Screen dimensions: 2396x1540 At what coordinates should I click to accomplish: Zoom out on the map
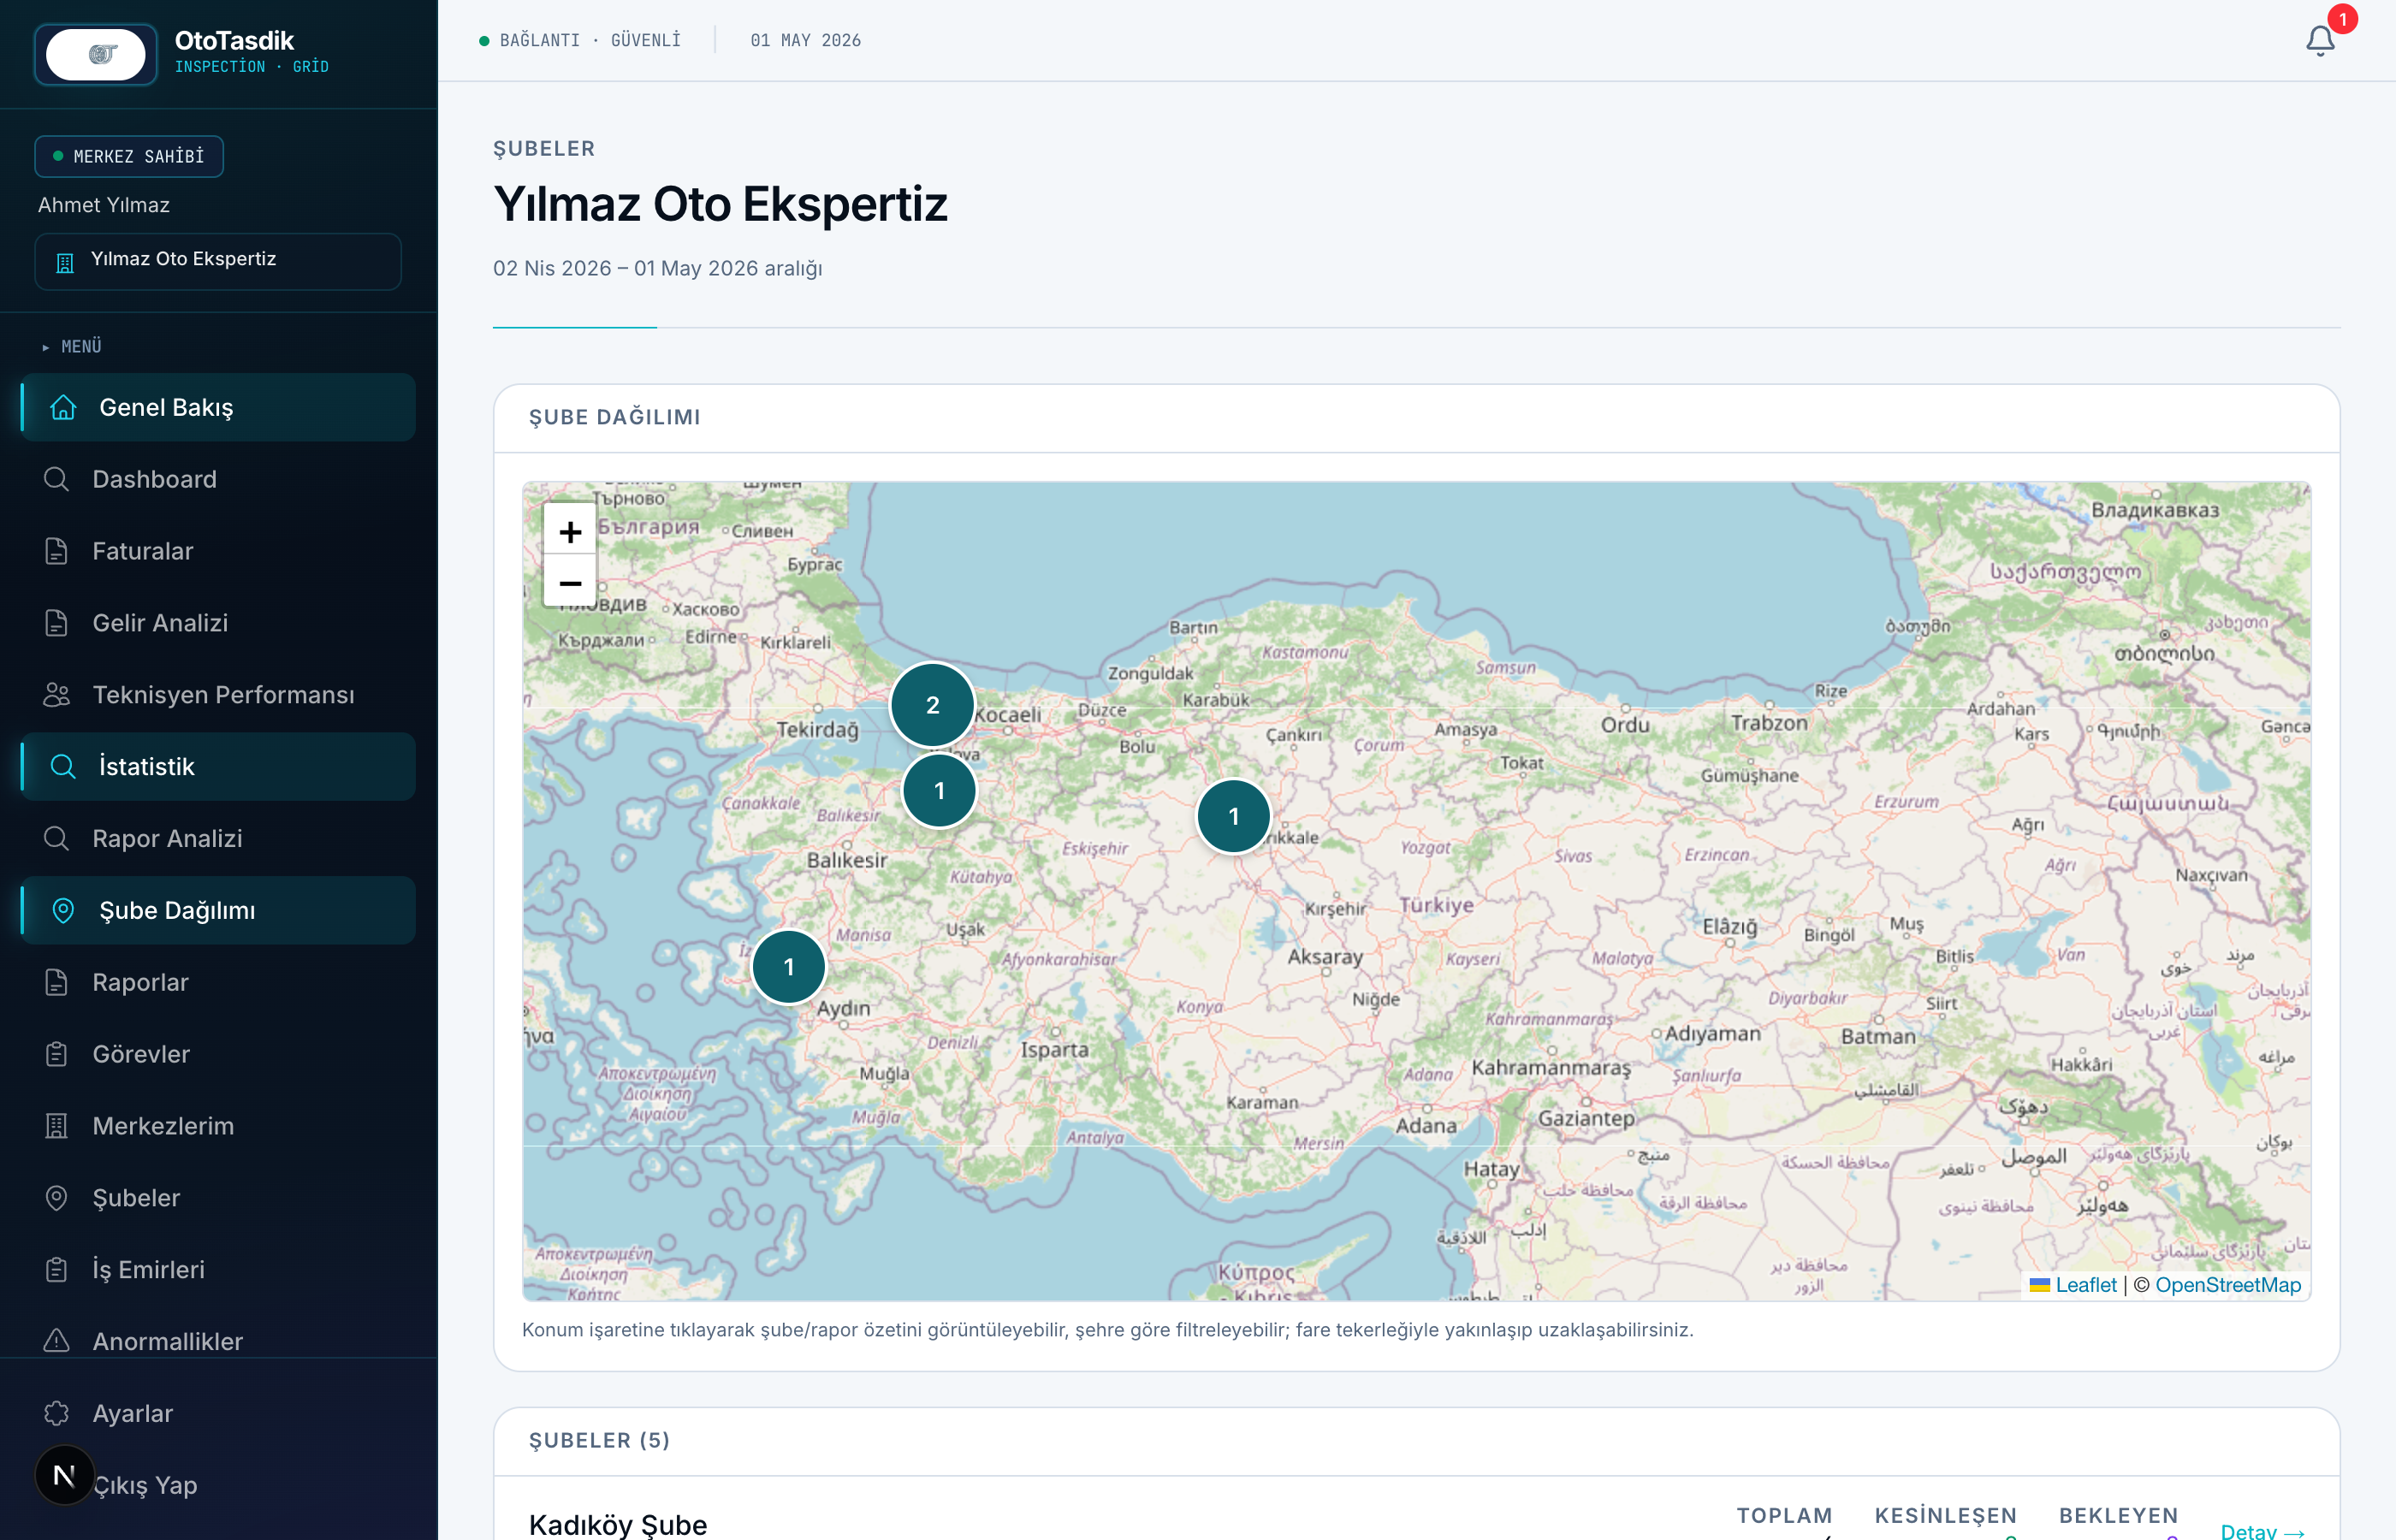click(x=570, y=583)
